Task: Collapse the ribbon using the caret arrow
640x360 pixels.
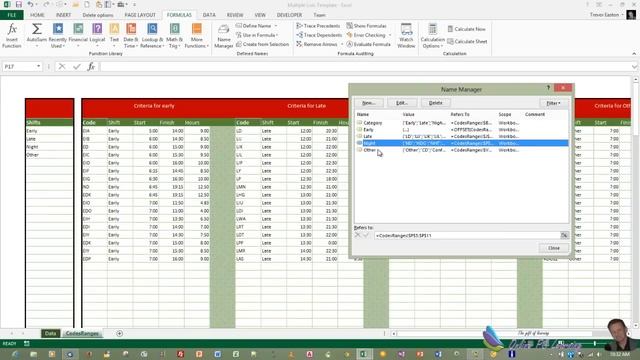Action: coord(634,53)
